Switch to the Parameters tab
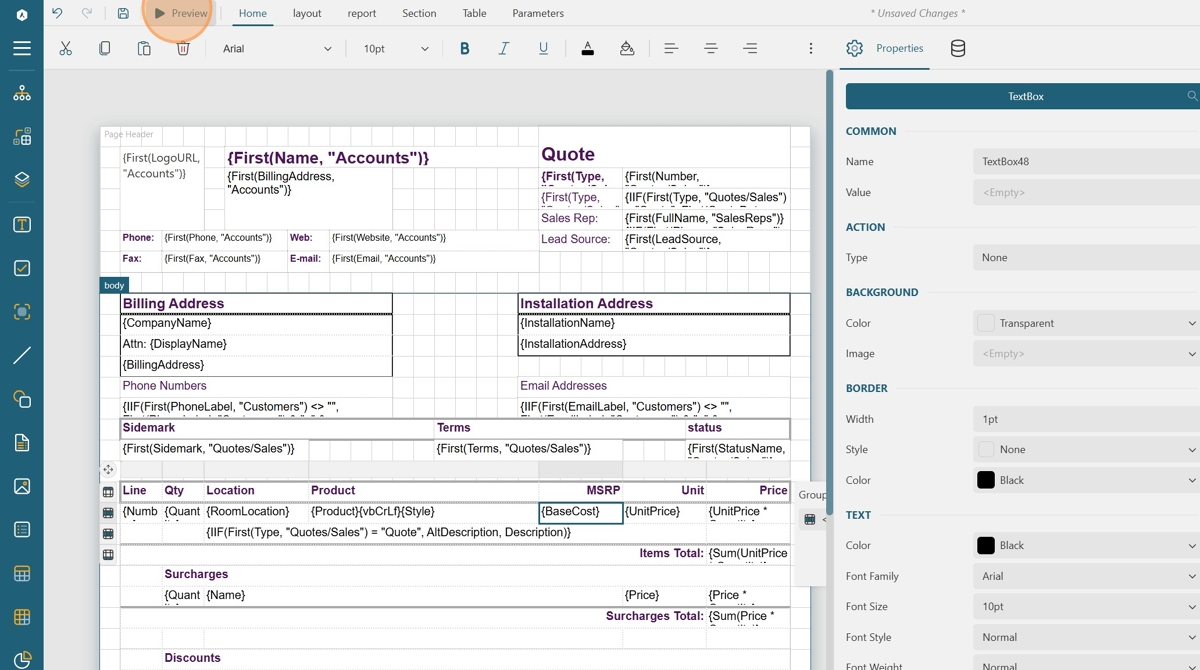 pyautogui.click(x=537, y=13)
